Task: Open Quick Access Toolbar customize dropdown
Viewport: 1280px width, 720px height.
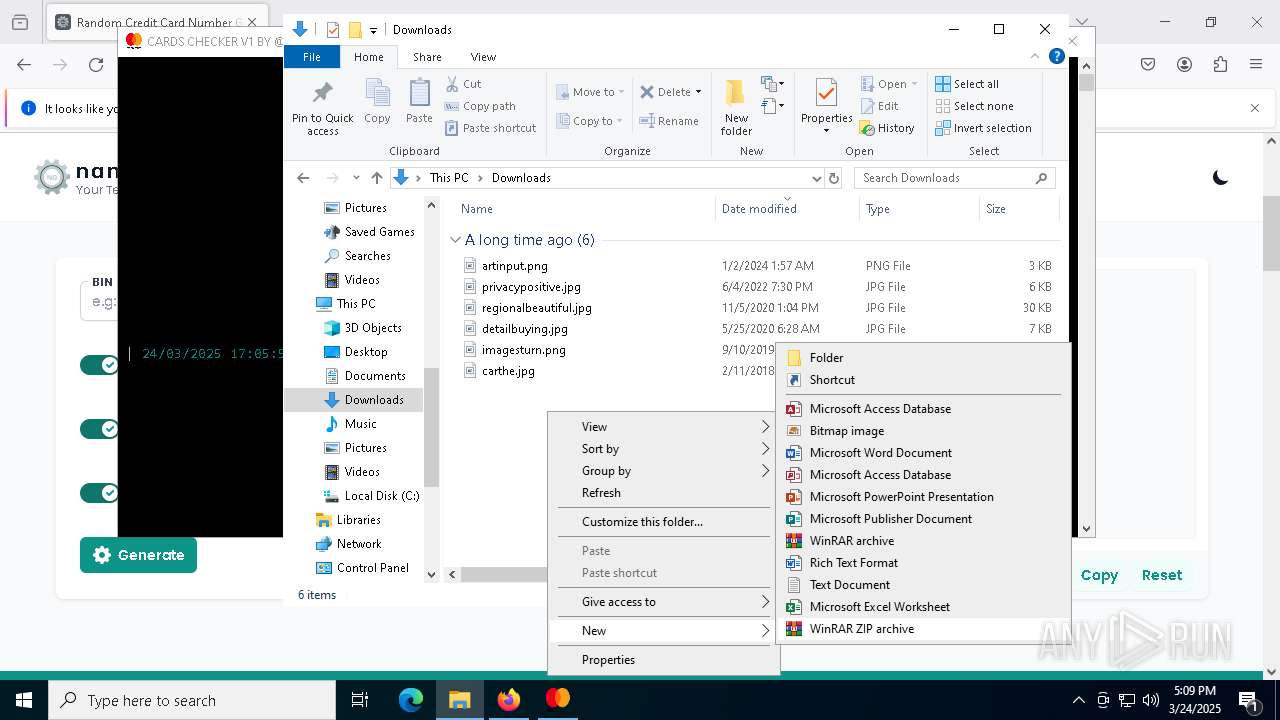Action: pyautogui.click(x=373, y=30)
